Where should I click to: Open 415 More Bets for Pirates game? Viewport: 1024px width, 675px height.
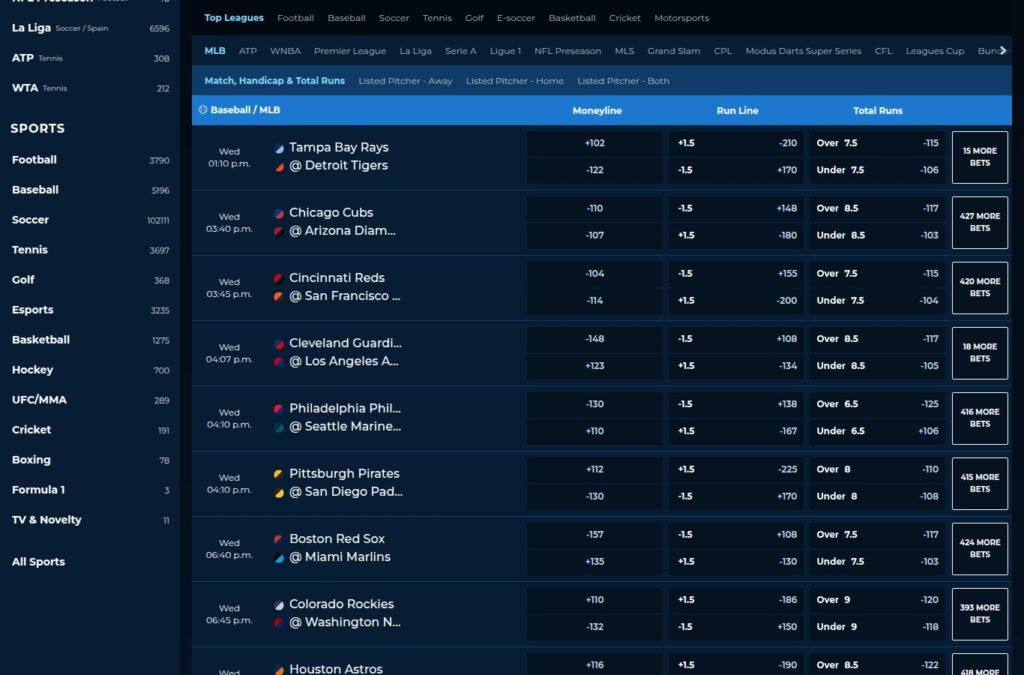(979, 484)
